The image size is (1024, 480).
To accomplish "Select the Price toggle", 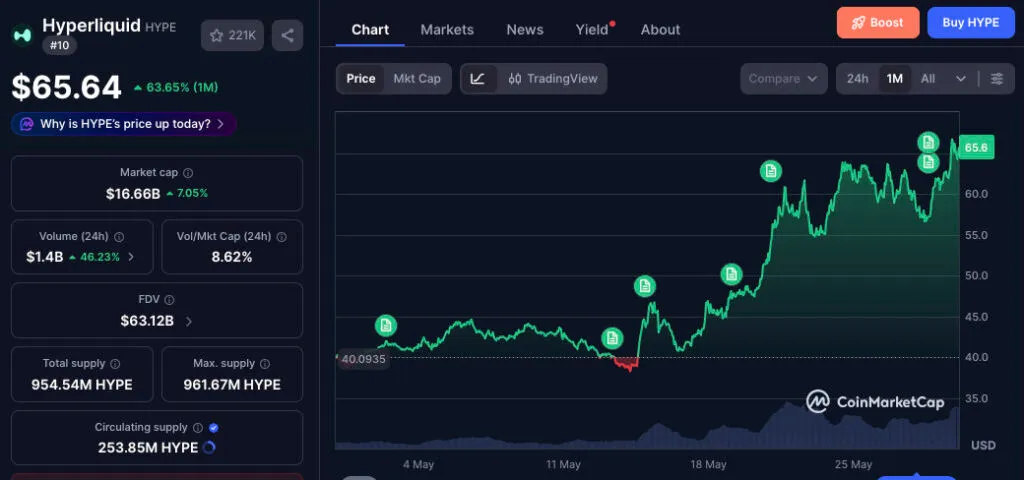I will tap(360, 79).
